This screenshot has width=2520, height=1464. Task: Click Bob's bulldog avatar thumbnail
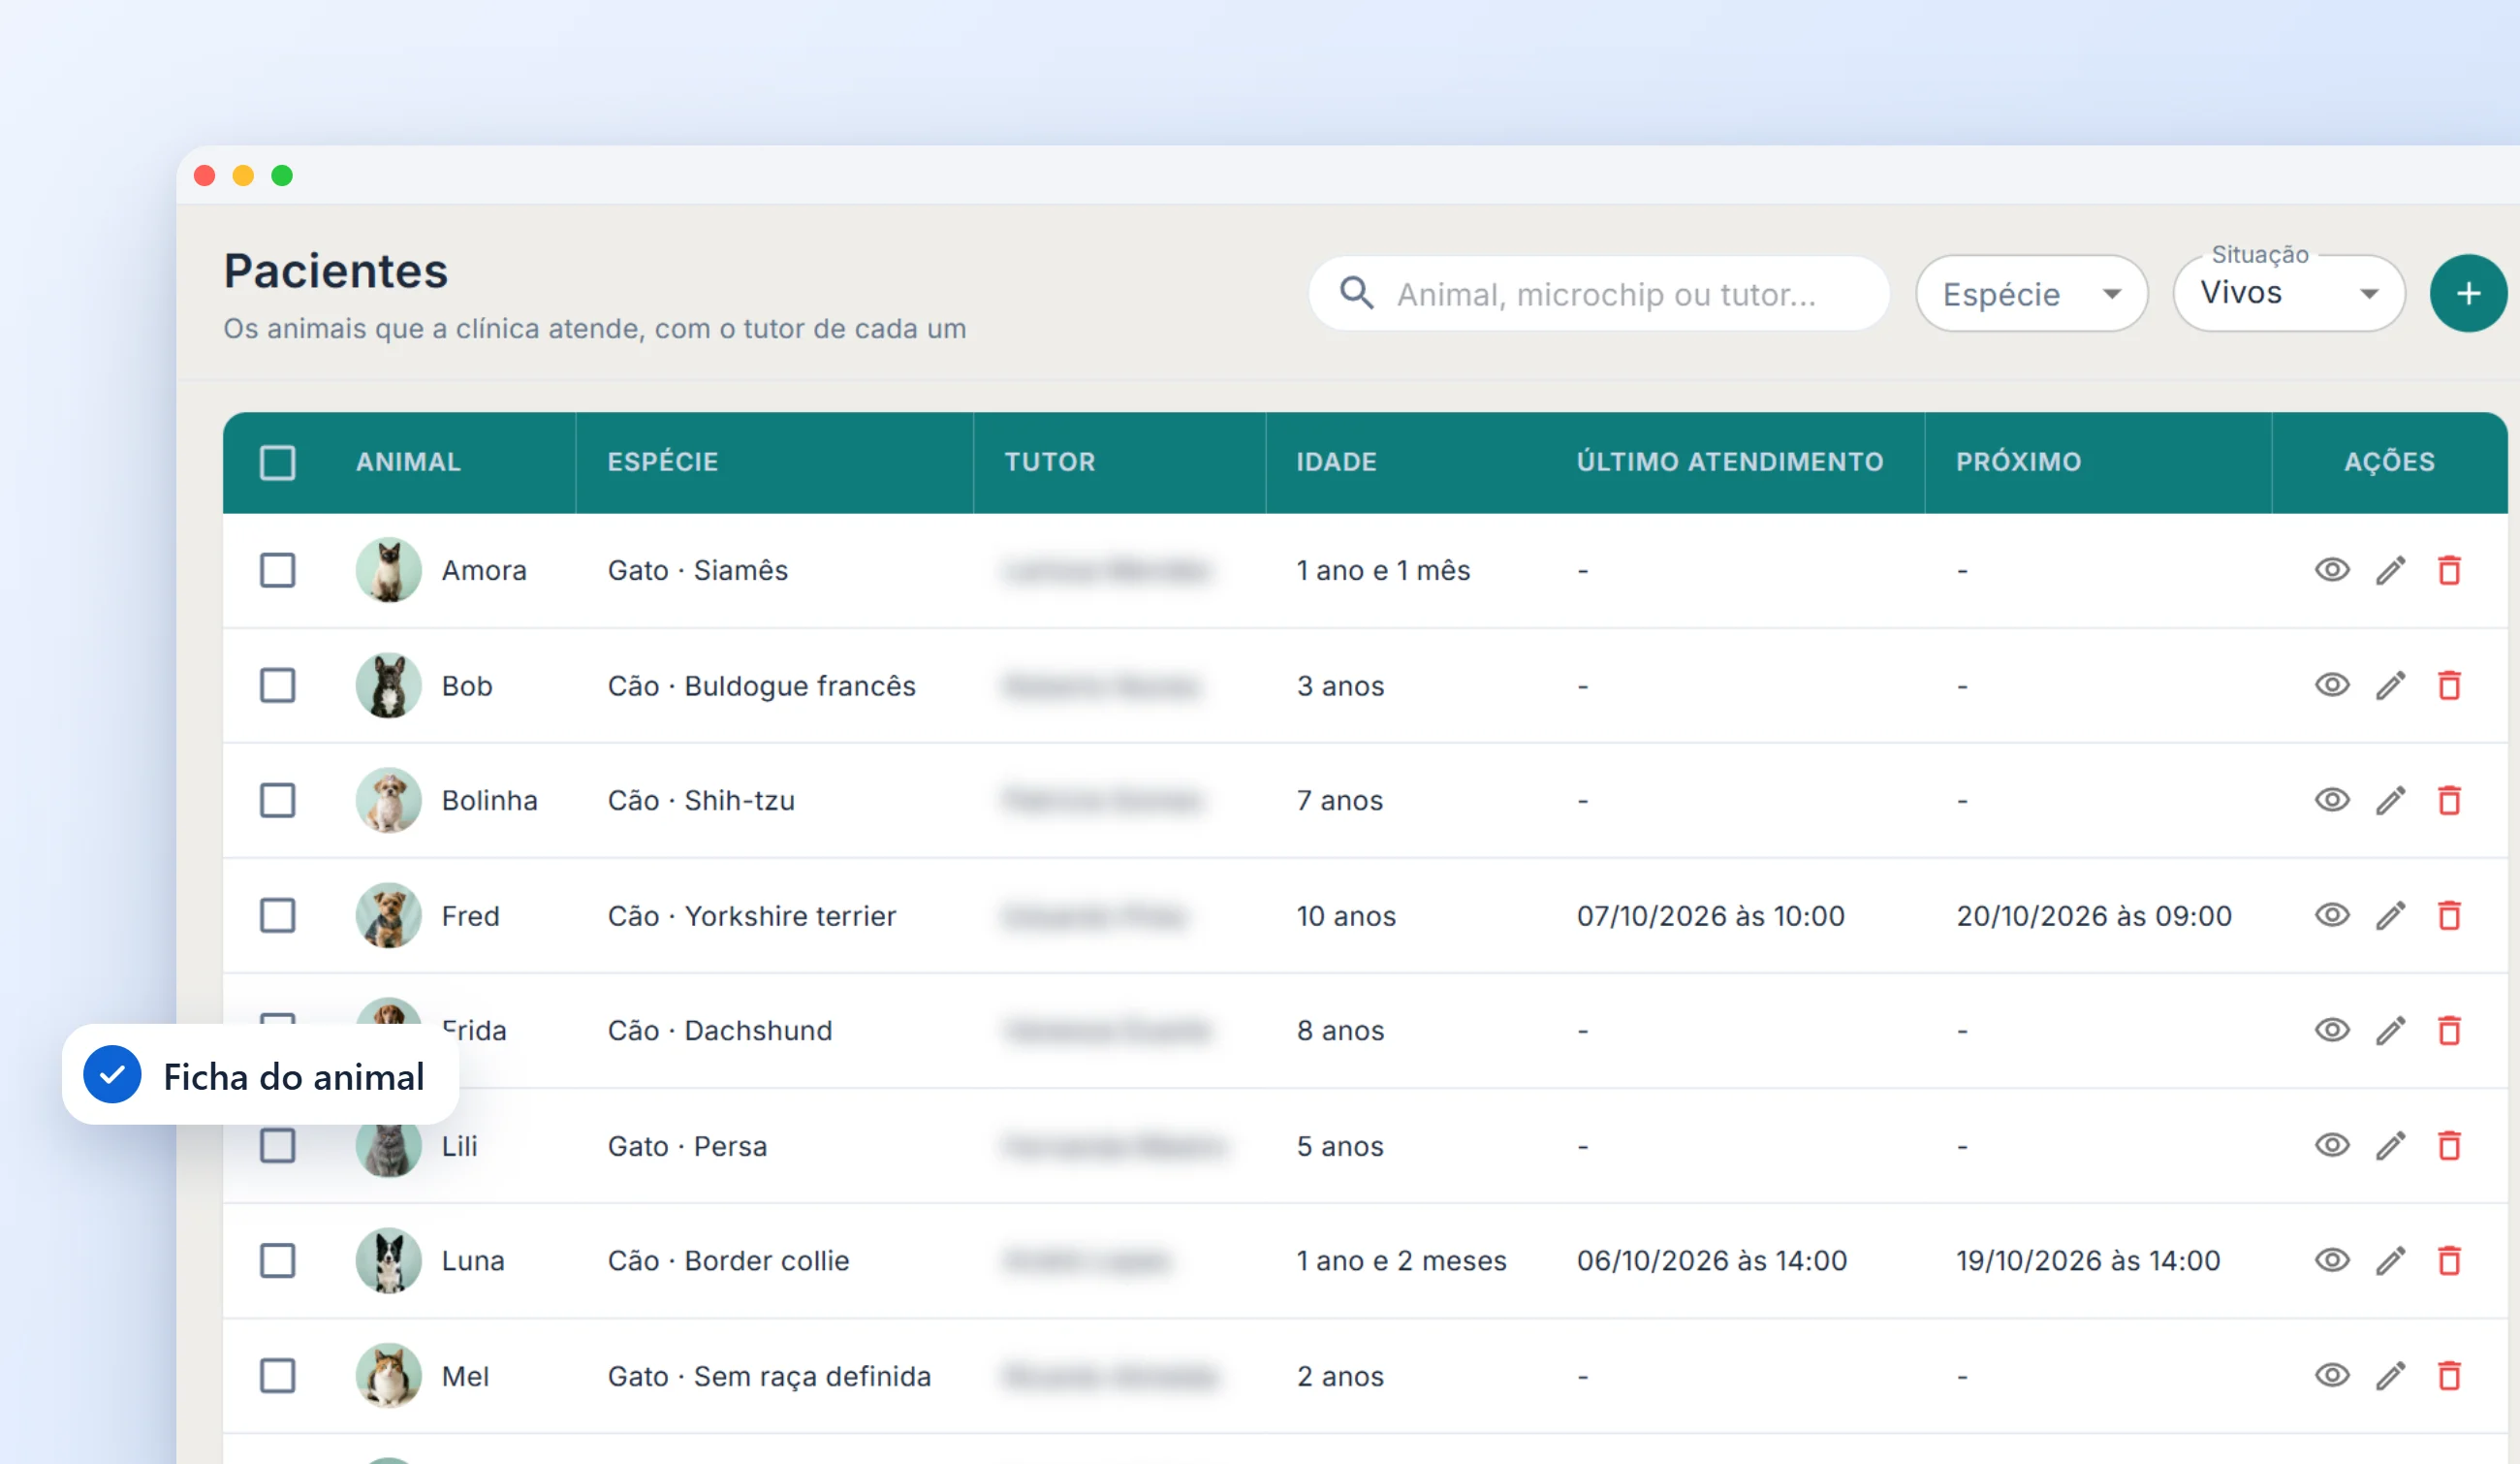point(388,686)
